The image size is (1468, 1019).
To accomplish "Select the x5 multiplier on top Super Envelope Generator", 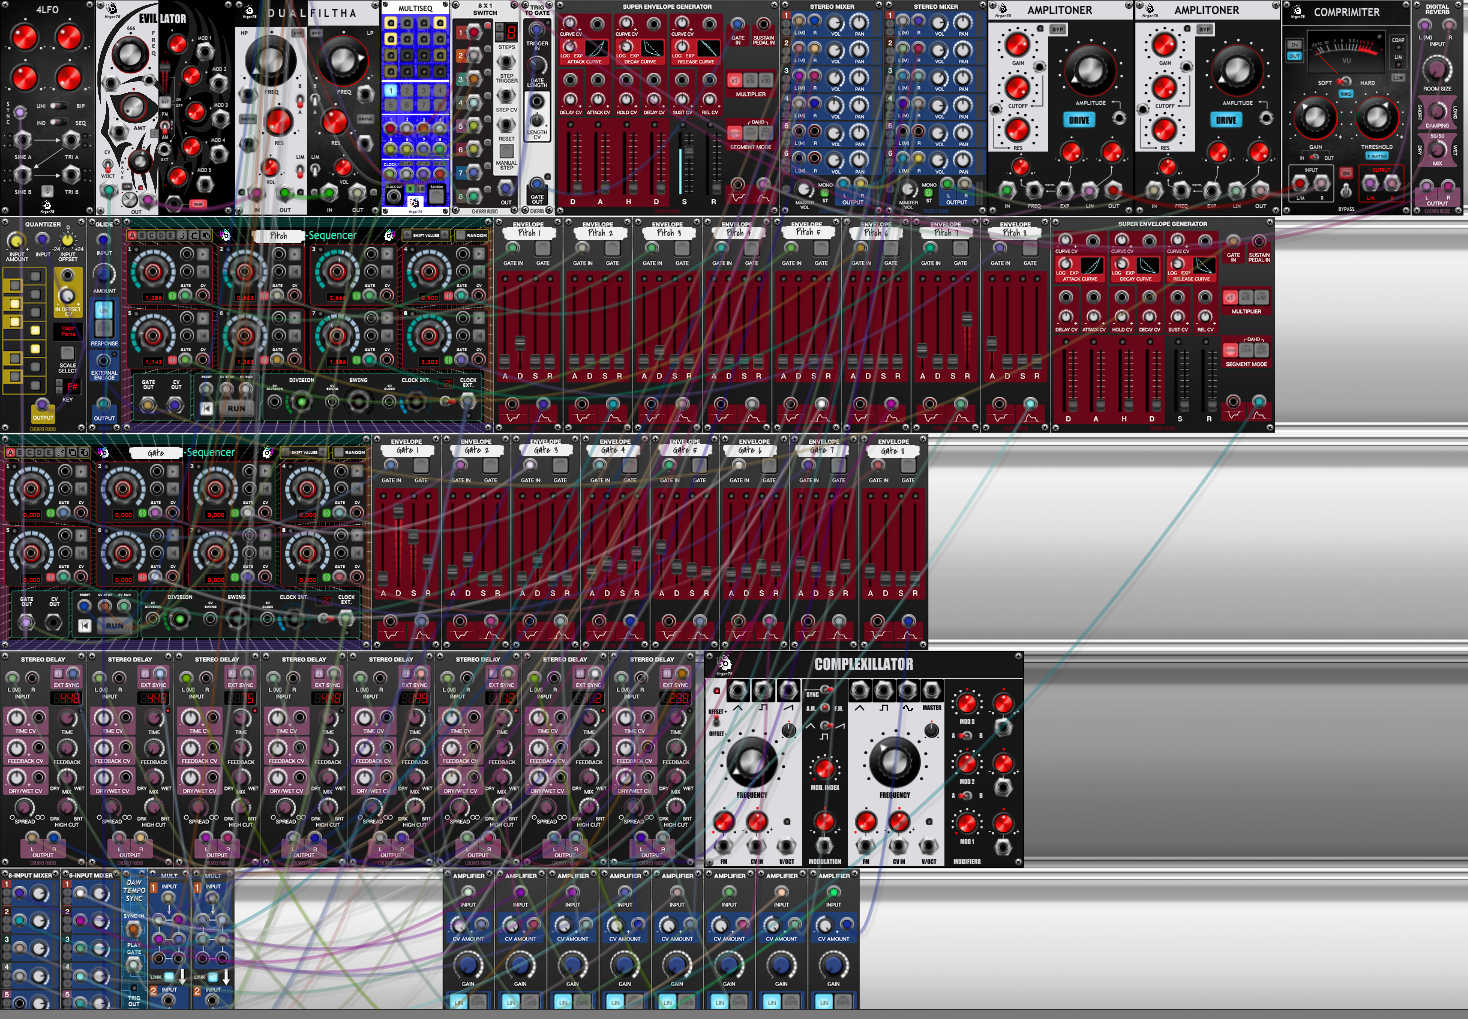I will [x=750, y=81].
